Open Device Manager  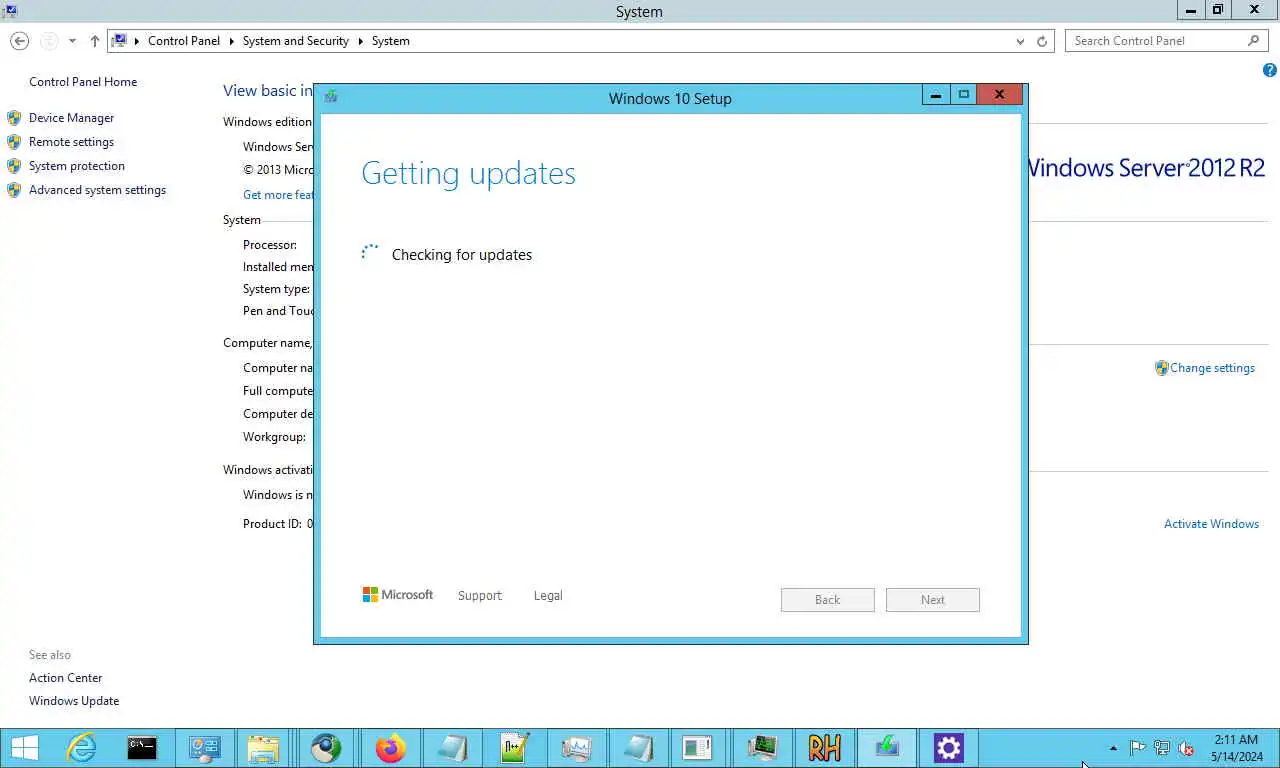point(71,118)
